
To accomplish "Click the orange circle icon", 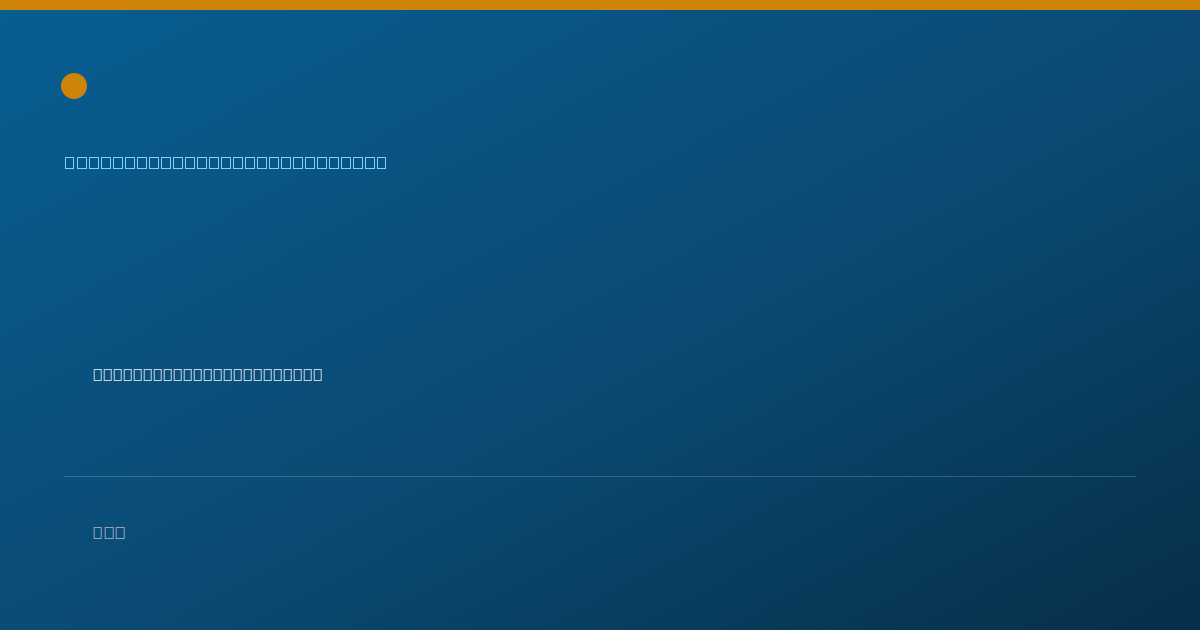I will [74, 86].
